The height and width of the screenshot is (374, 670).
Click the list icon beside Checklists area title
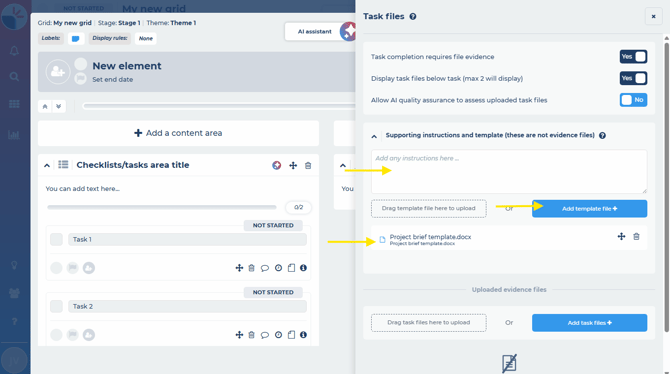coord(63,165)
